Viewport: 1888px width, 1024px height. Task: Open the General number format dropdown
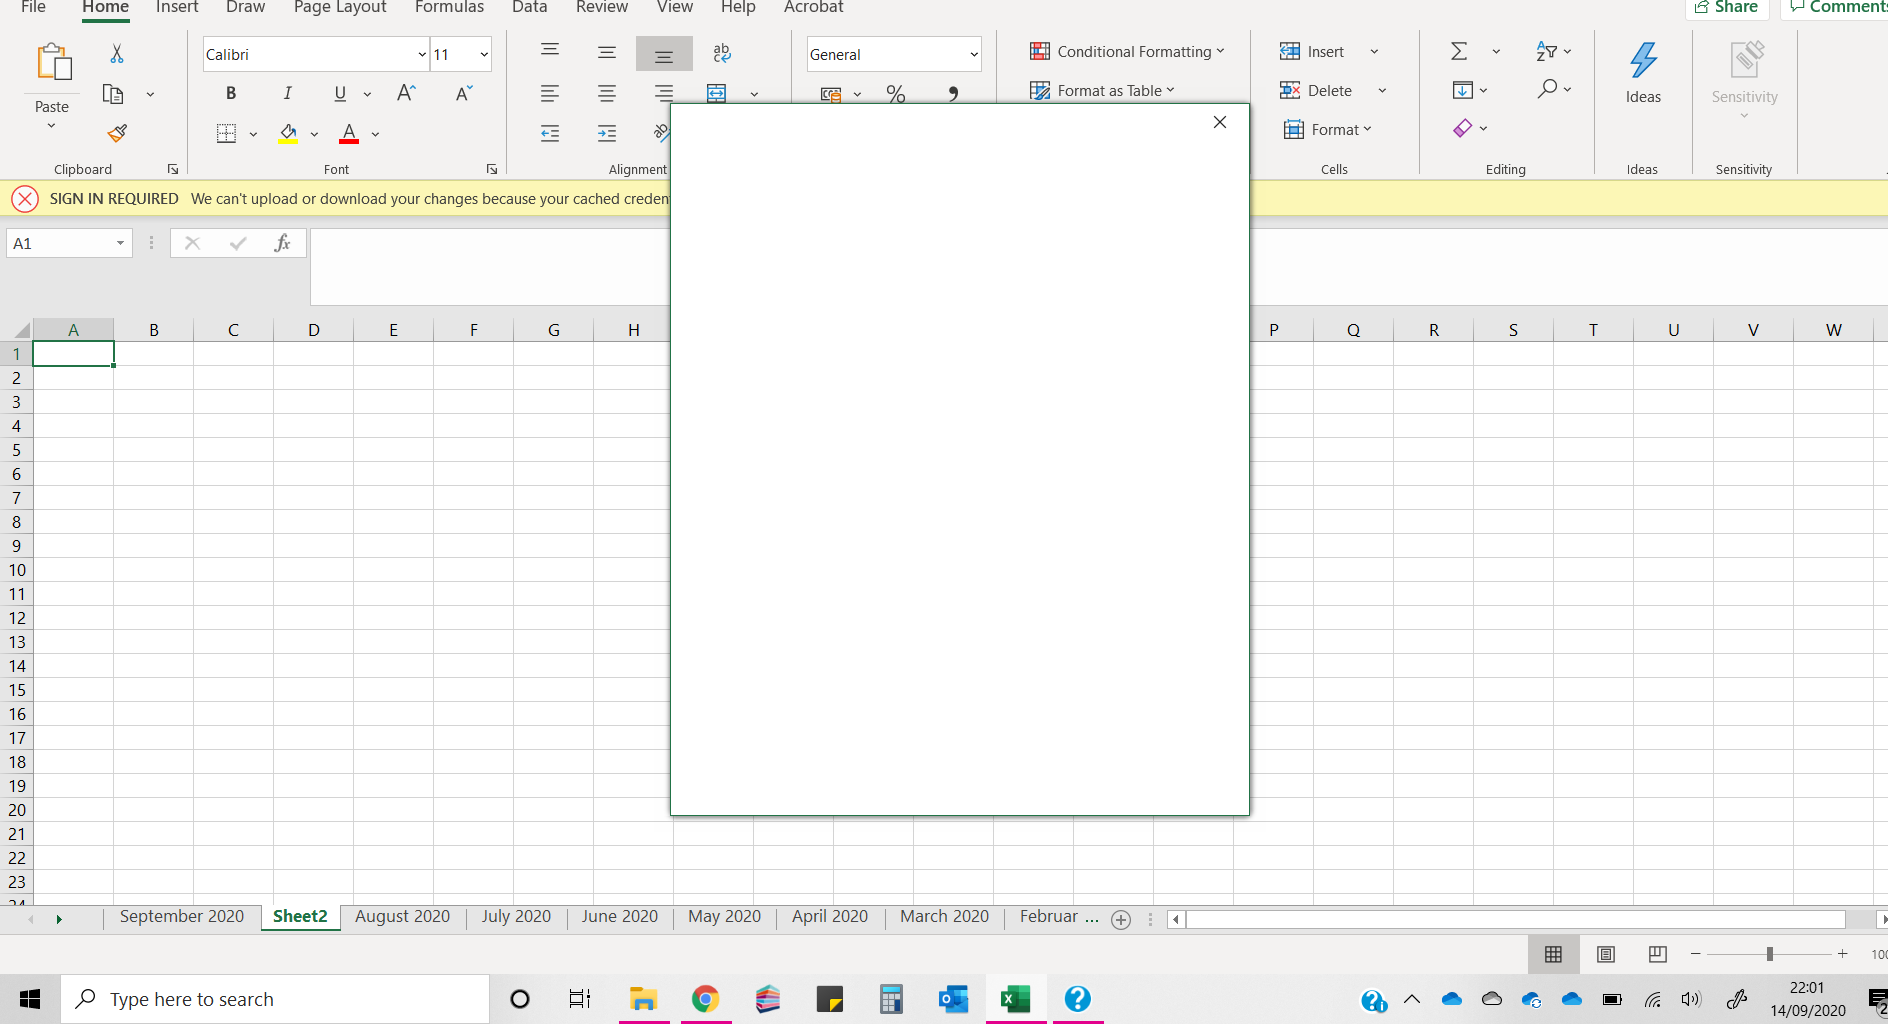click(974, 54)
